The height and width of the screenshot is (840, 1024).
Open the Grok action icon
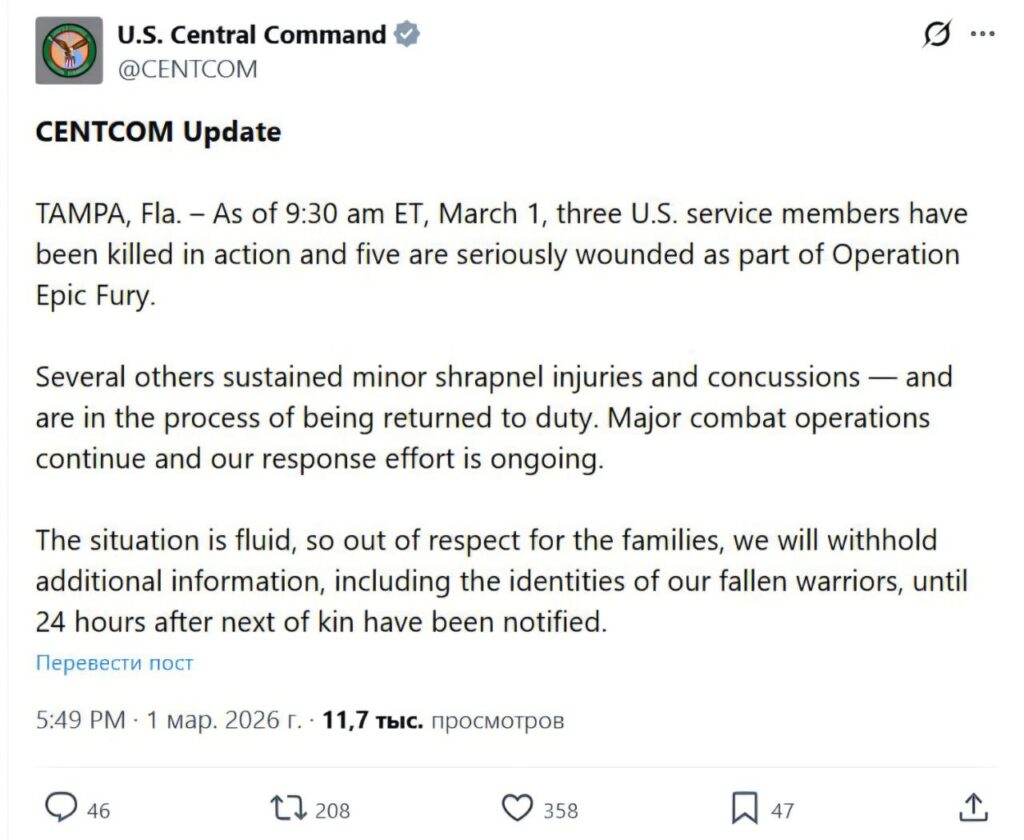pos(937,35)
